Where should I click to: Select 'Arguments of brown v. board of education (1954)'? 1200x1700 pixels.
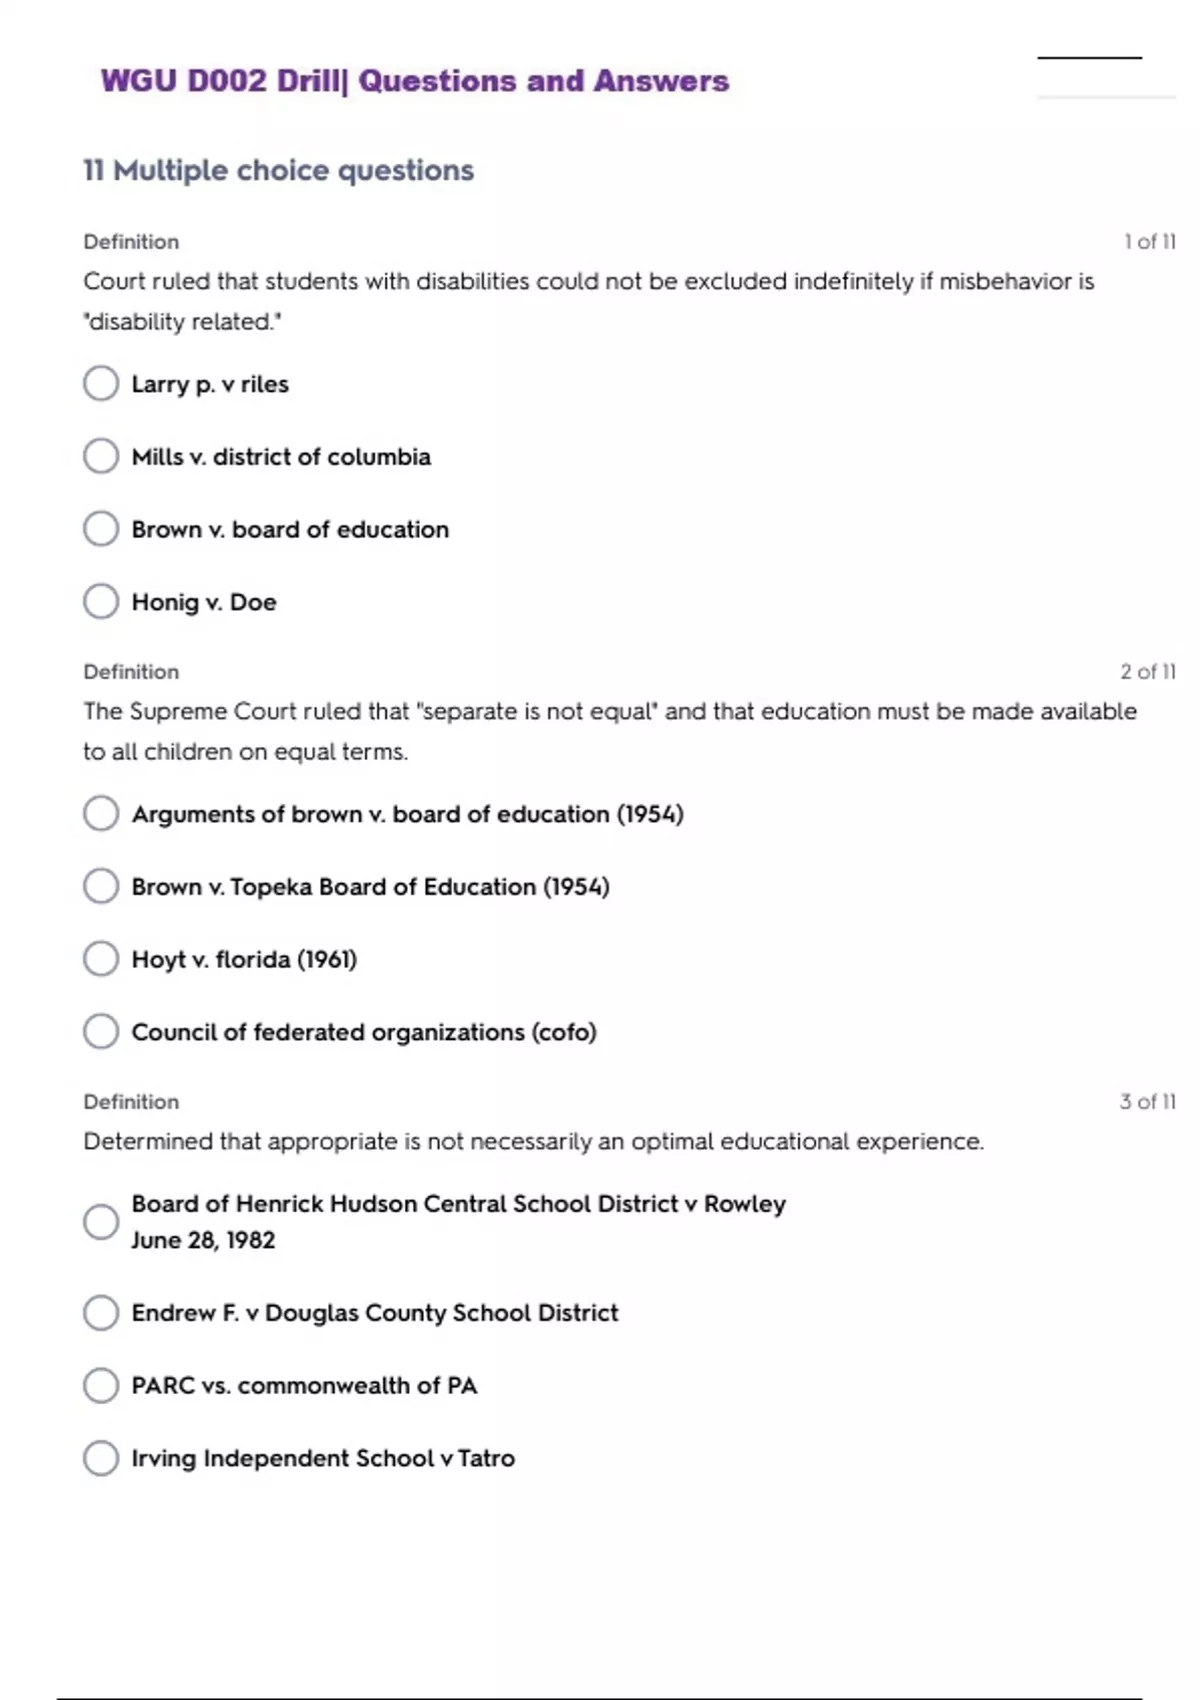click(x=101, y=813)
